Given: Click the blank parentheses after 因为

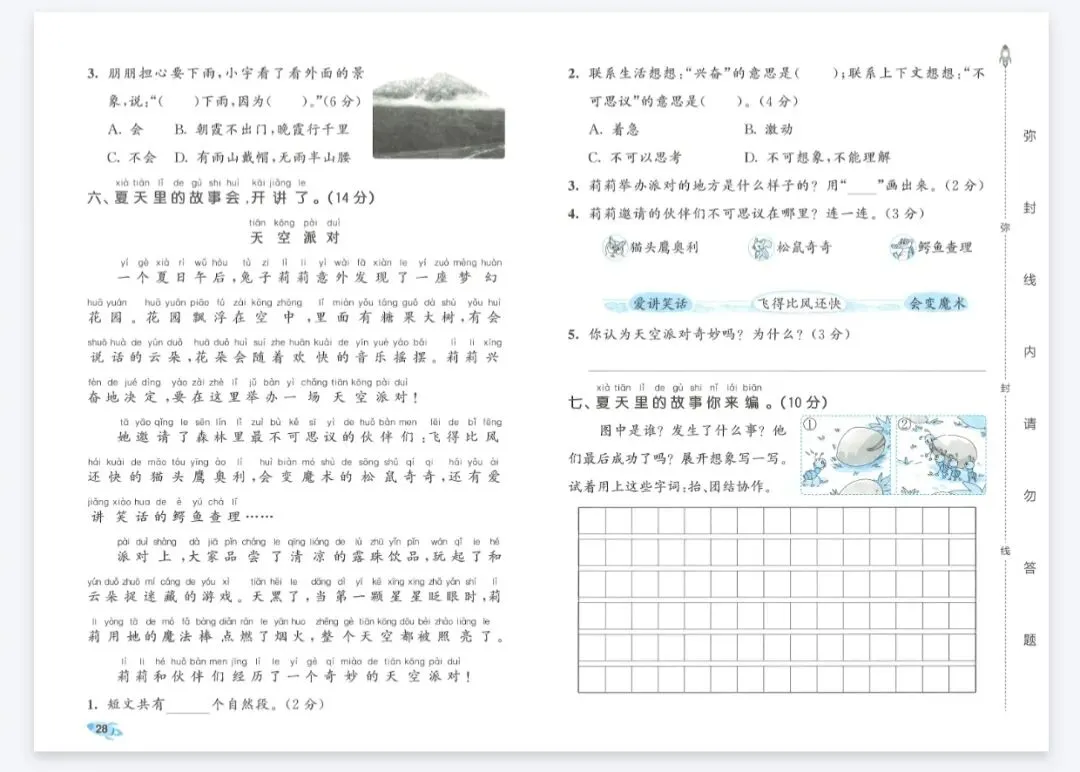Looking at the screenshot, I should click(x=287, y=101).
